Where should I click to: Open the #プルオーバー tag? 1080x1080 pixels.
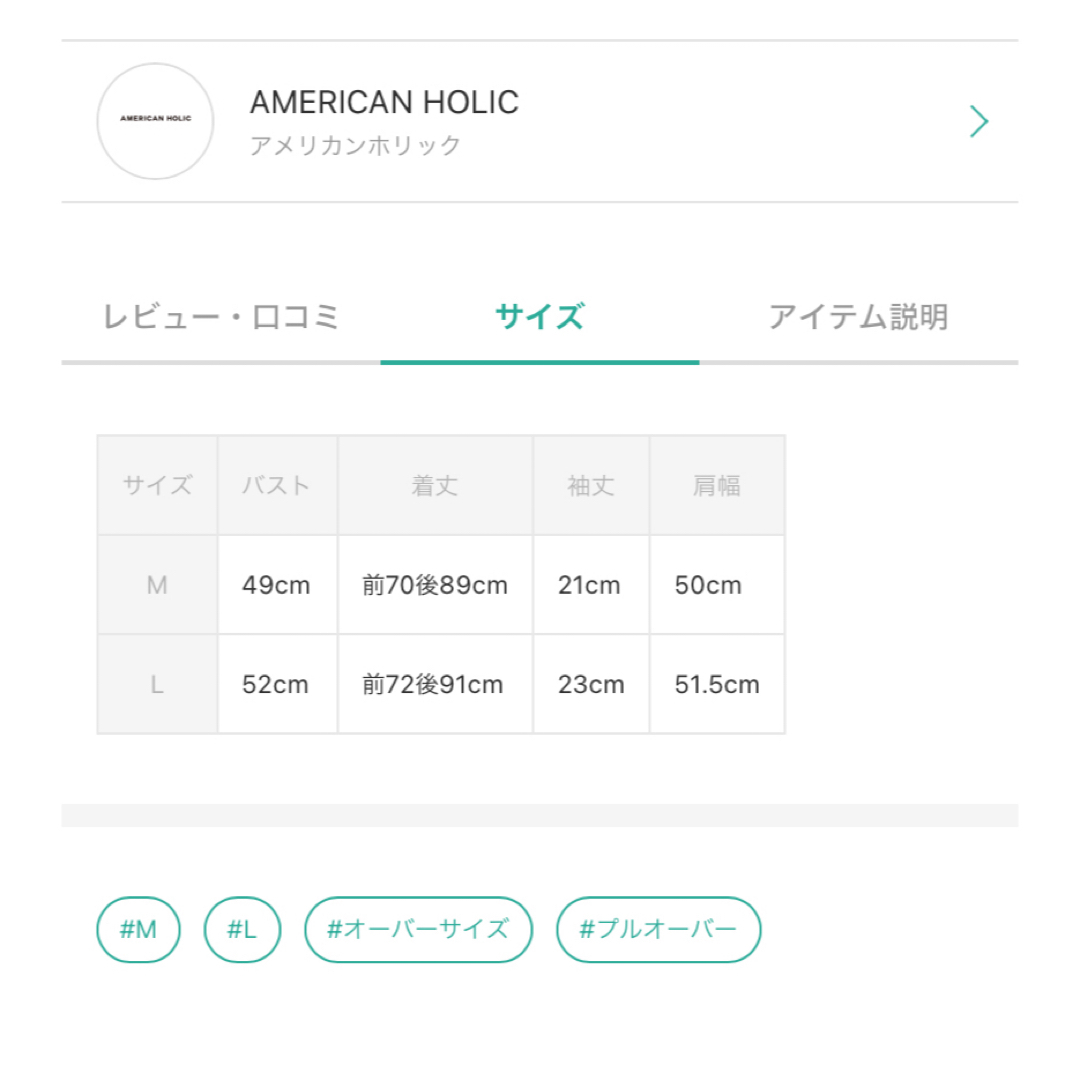658,929
